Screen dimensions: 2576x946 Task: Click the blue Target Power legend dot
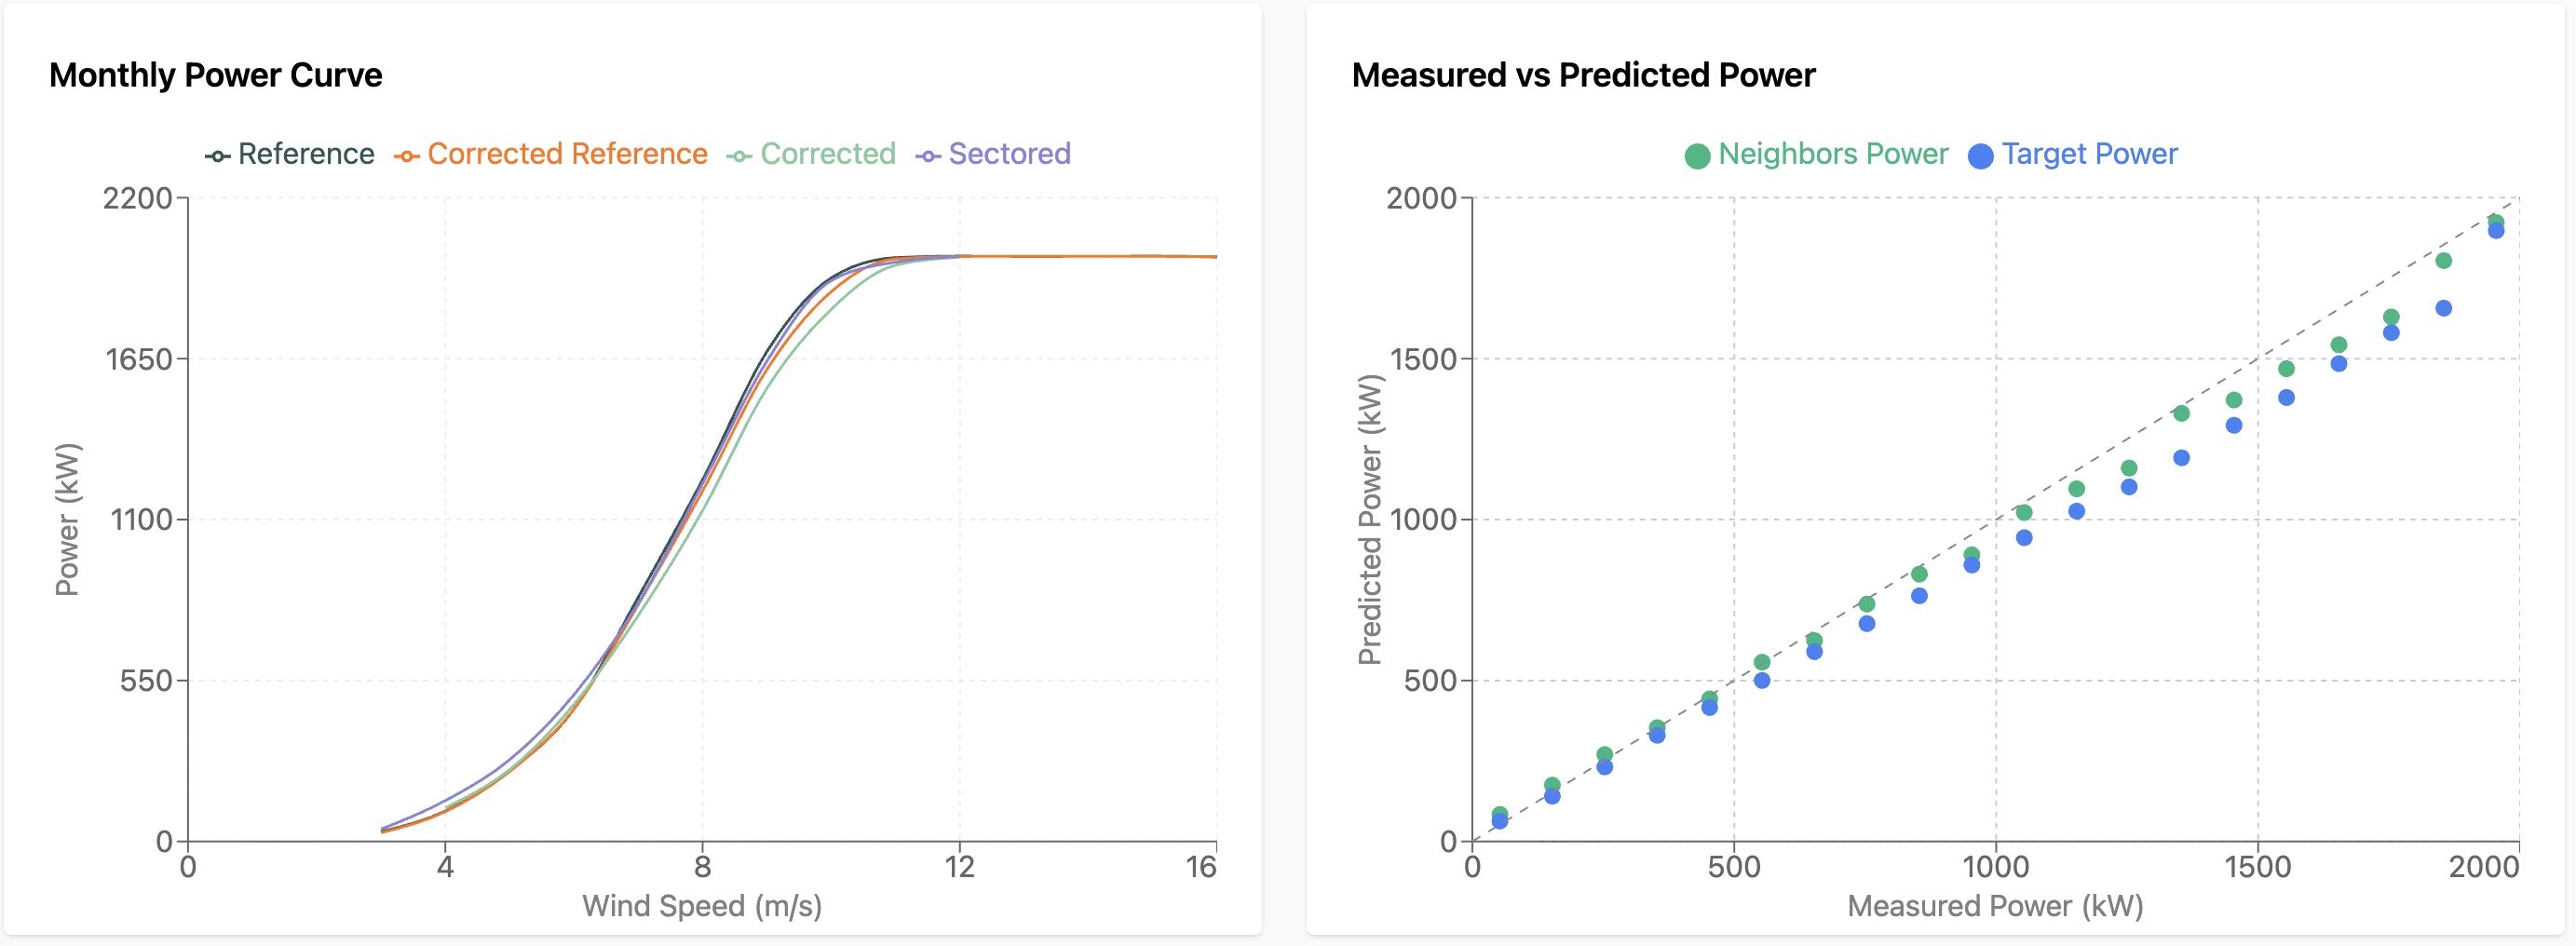point(1980,156)
